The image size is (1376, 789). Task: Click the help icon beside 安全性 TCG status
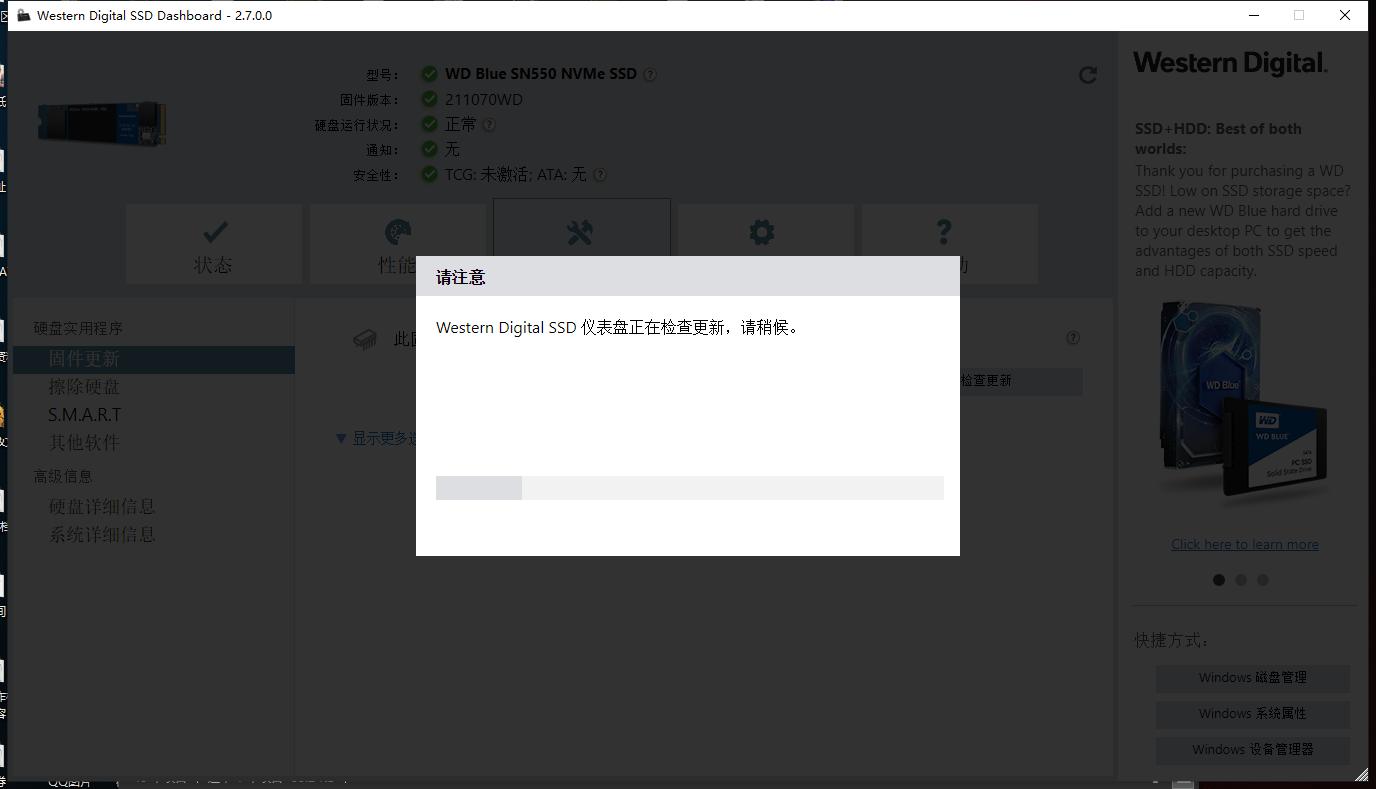click(599, 174)
